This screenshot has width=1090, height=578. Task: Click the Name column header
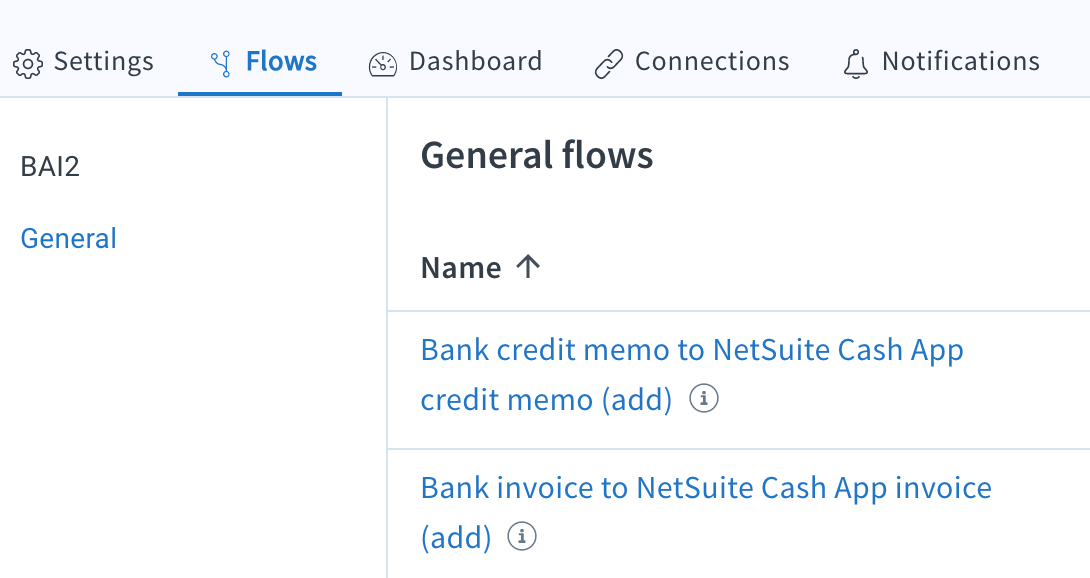(x=461, y=266)
